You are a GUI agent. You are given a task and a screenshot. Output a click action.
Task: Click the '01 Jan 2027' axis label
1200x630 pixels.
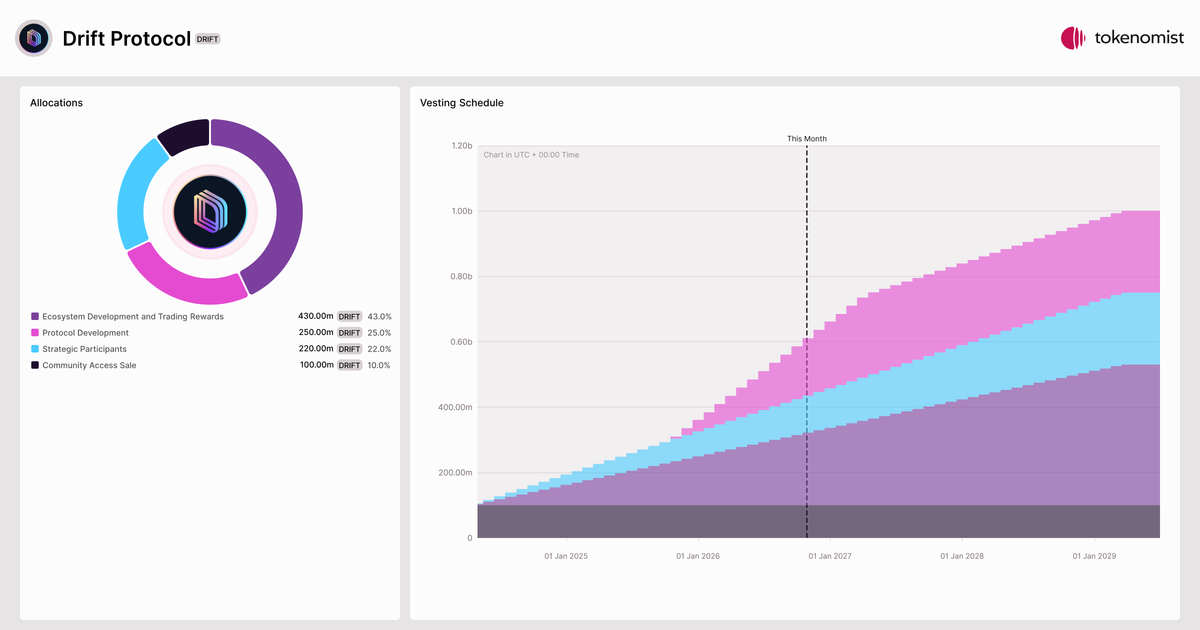pyautogui.click(x=830, y=555)
